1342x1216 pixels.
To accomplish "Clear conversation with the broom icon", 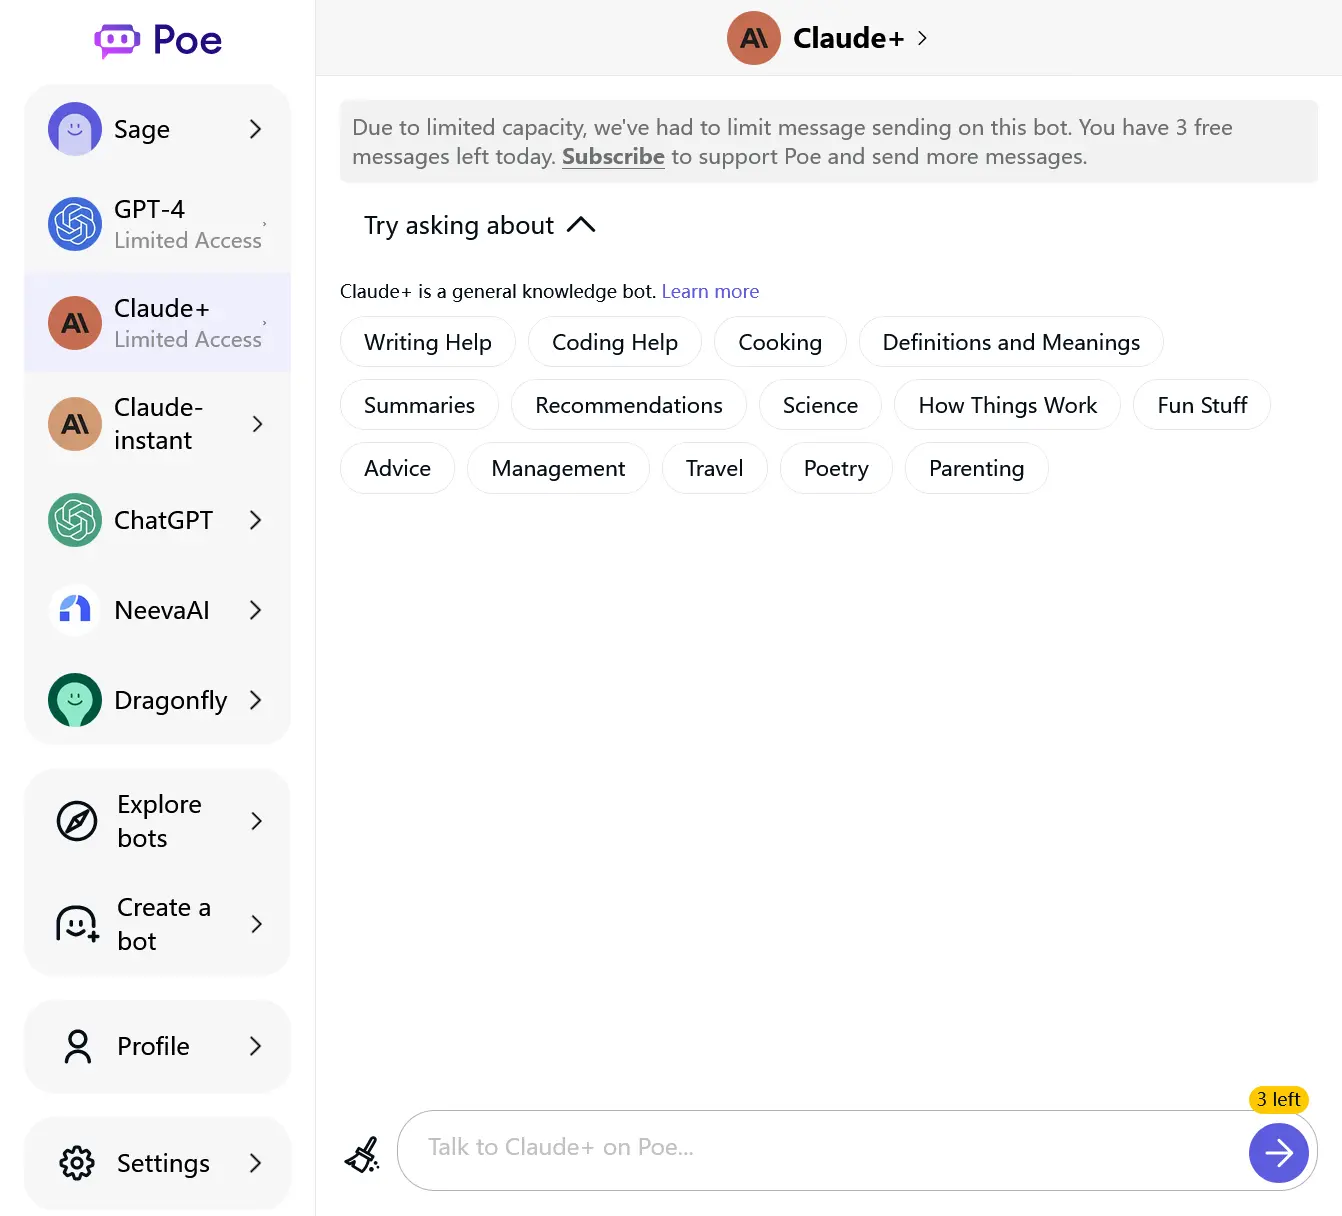I will pos(362,1154).
